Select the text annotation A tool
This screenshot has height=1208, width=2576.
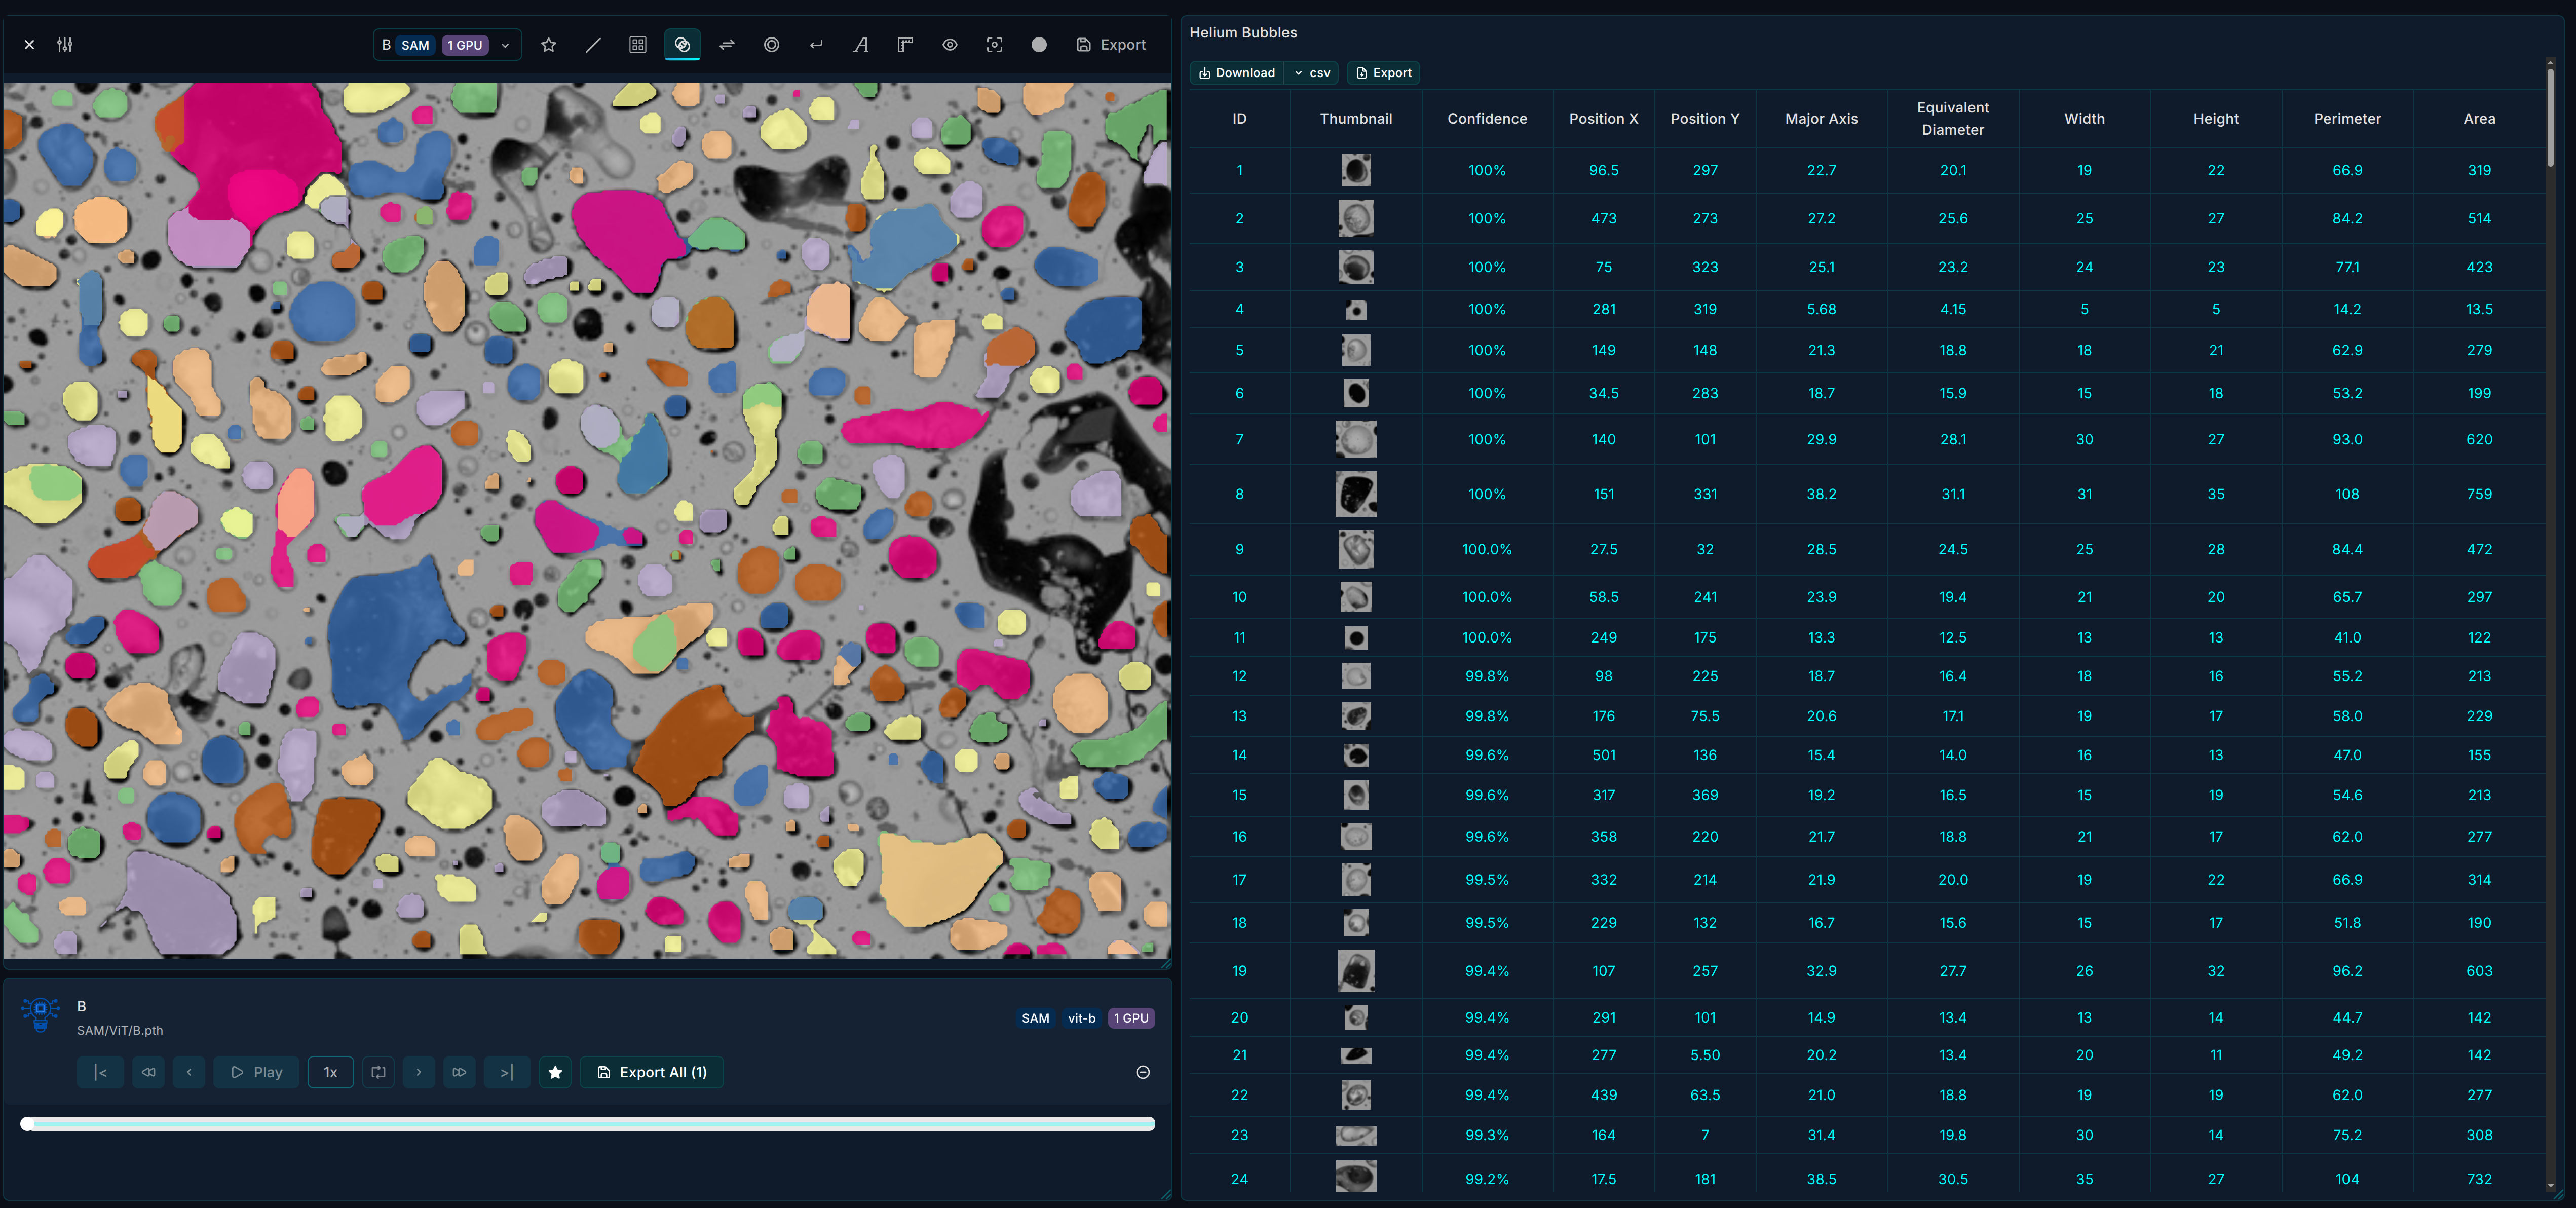[860, 45]
